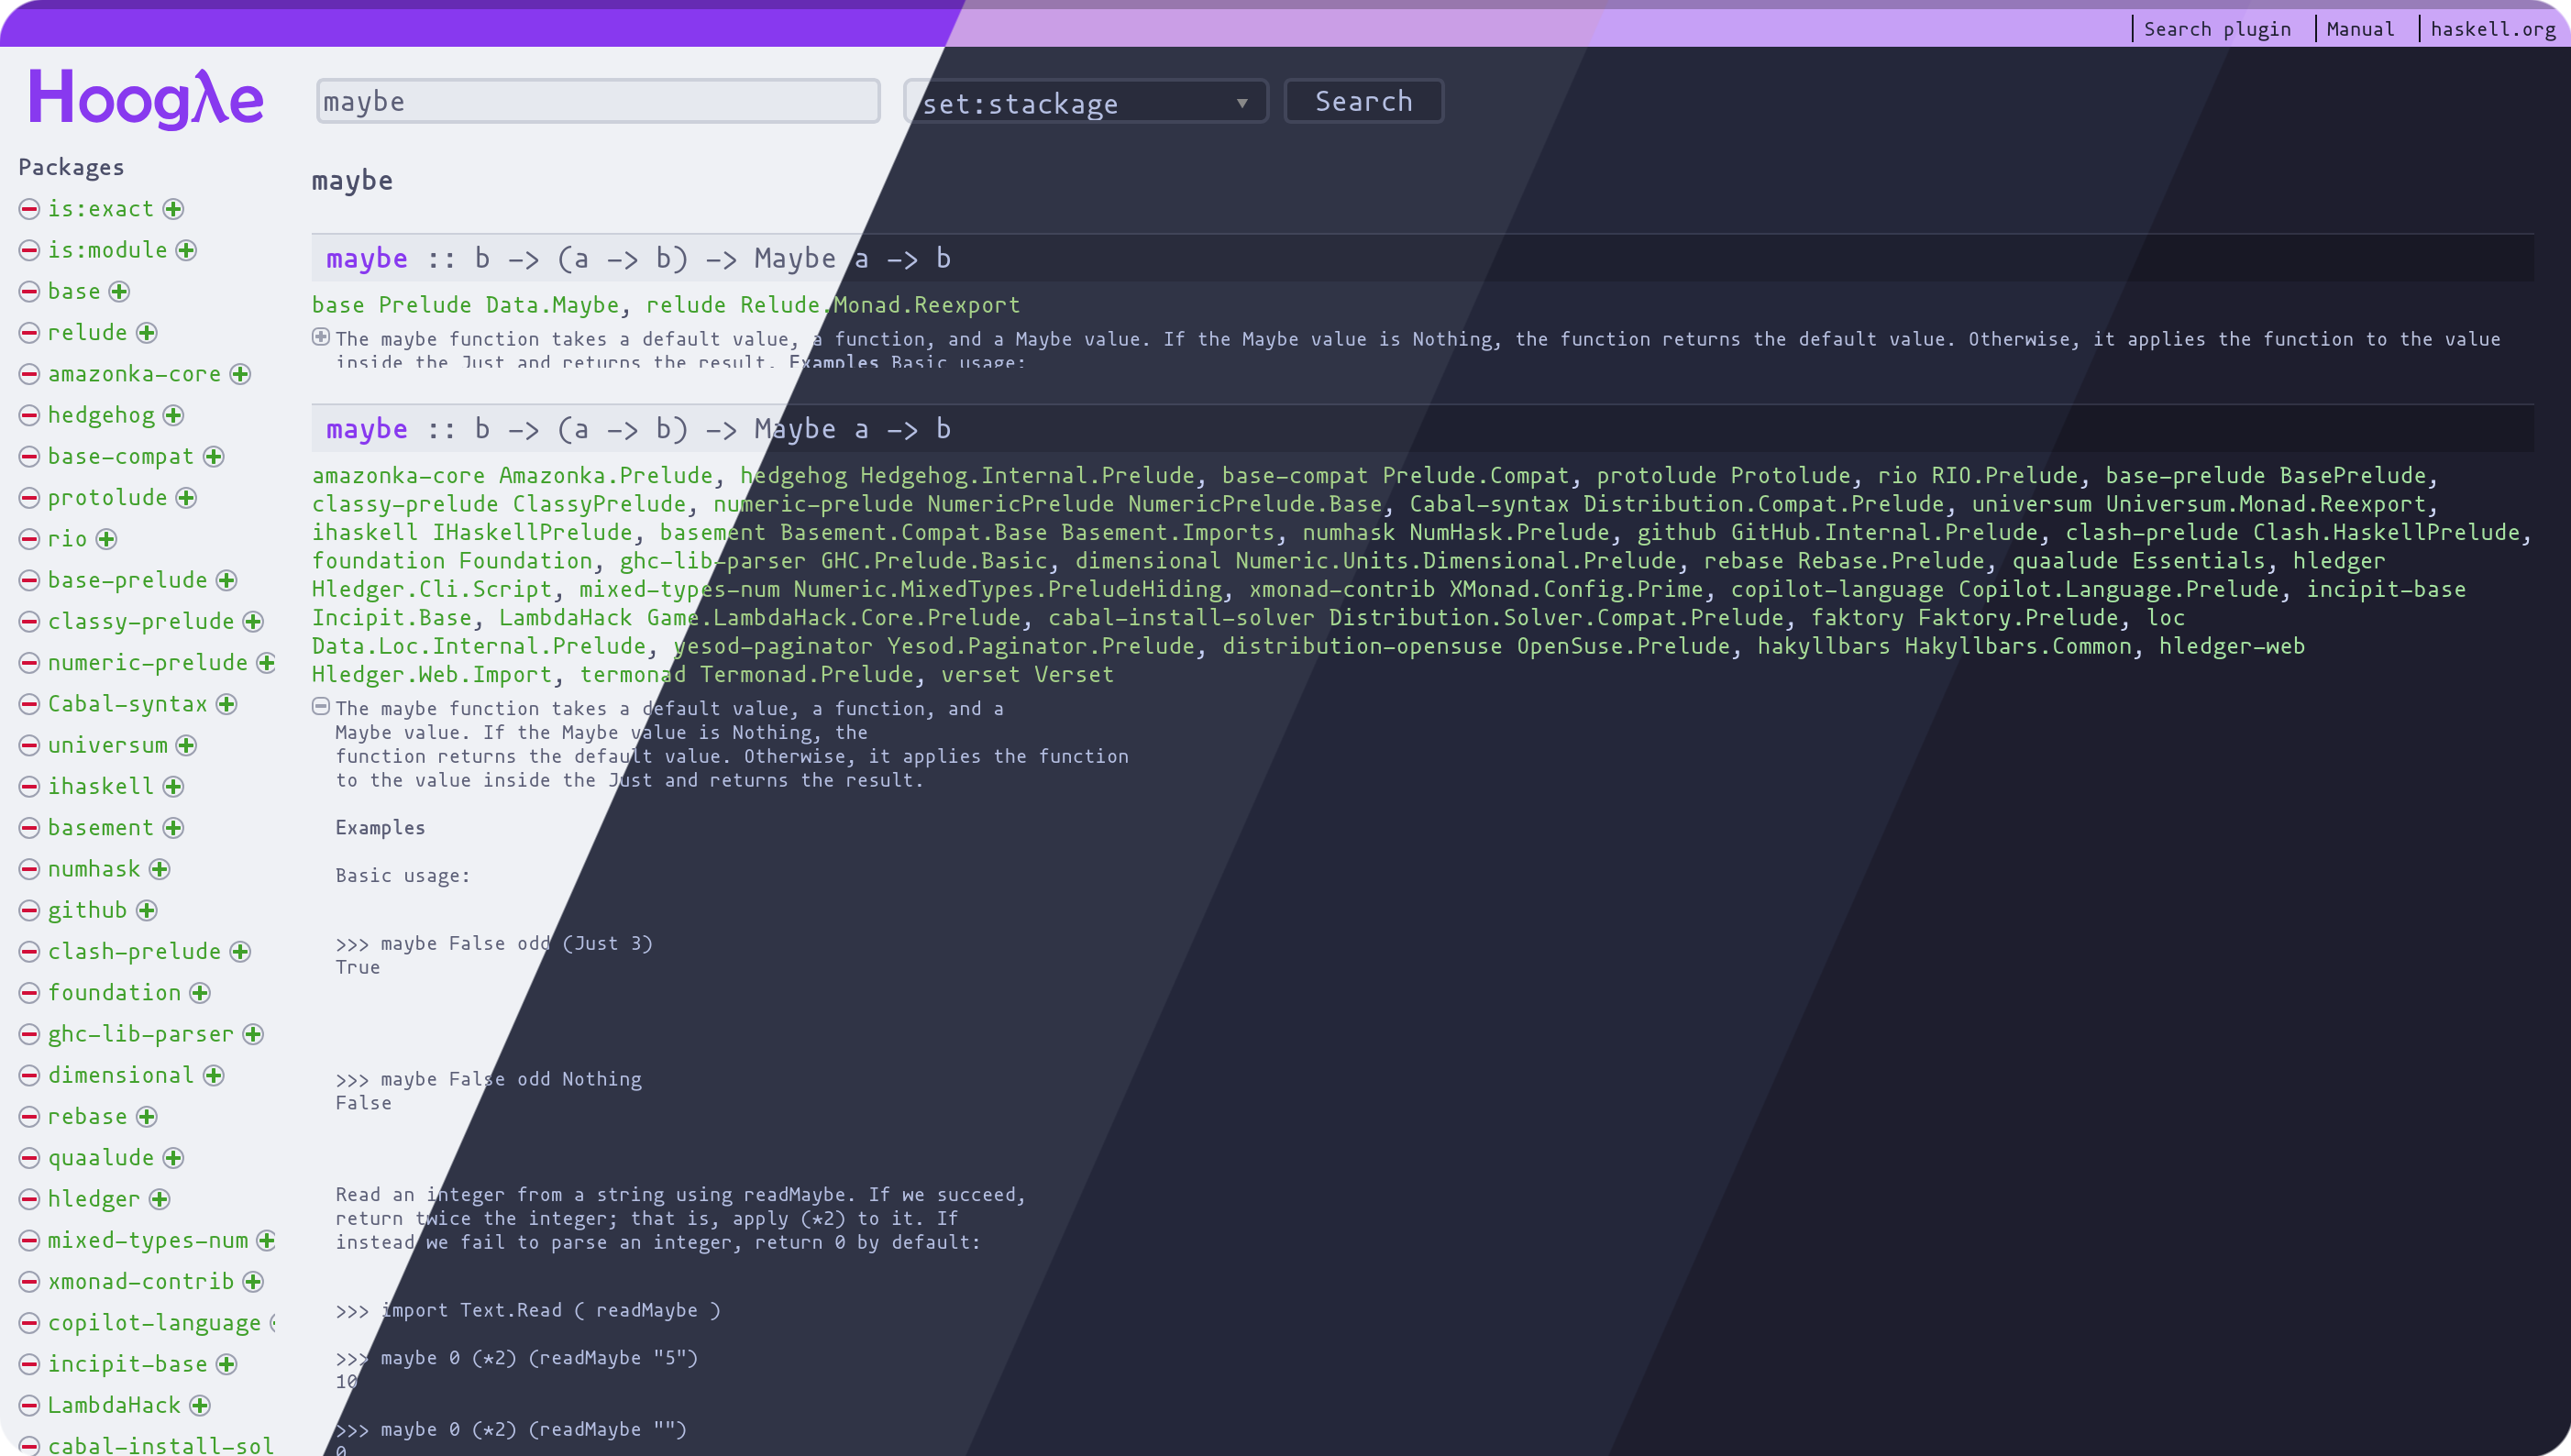Screen dimensions: 2571x1456
Task: Exclude ghc-lib-parser minus icon
Action: pos(29,1034)
